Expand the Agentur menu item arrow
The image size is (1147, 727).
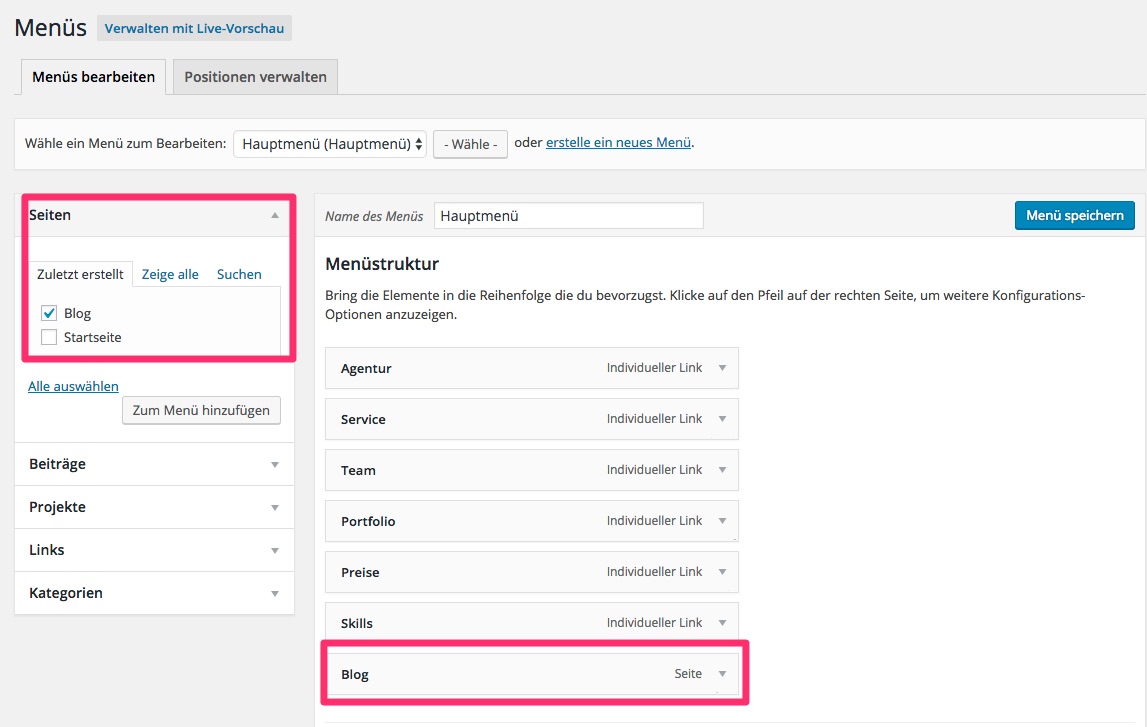(722, 368)
